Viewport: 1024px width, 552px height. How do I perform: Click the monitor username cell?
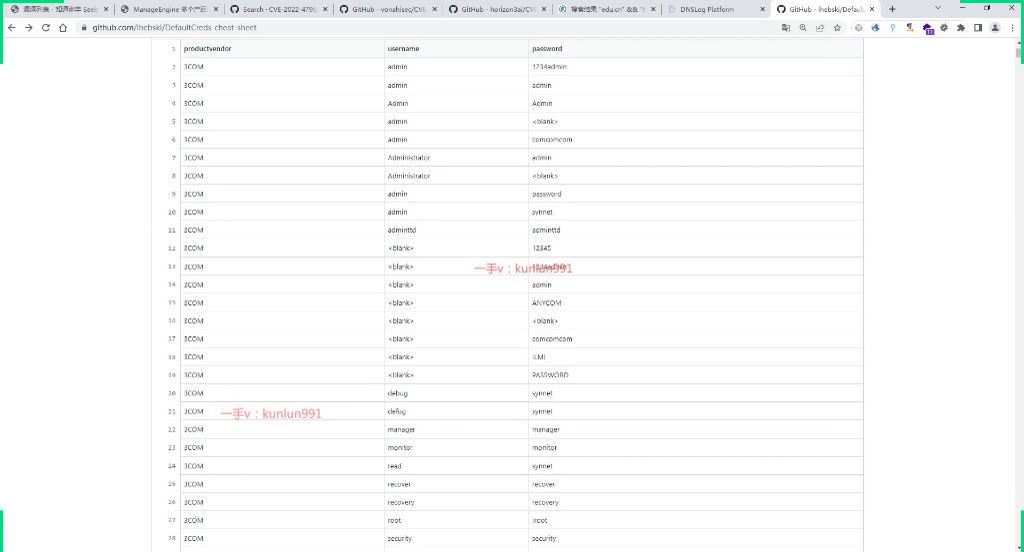pos(456,448)
